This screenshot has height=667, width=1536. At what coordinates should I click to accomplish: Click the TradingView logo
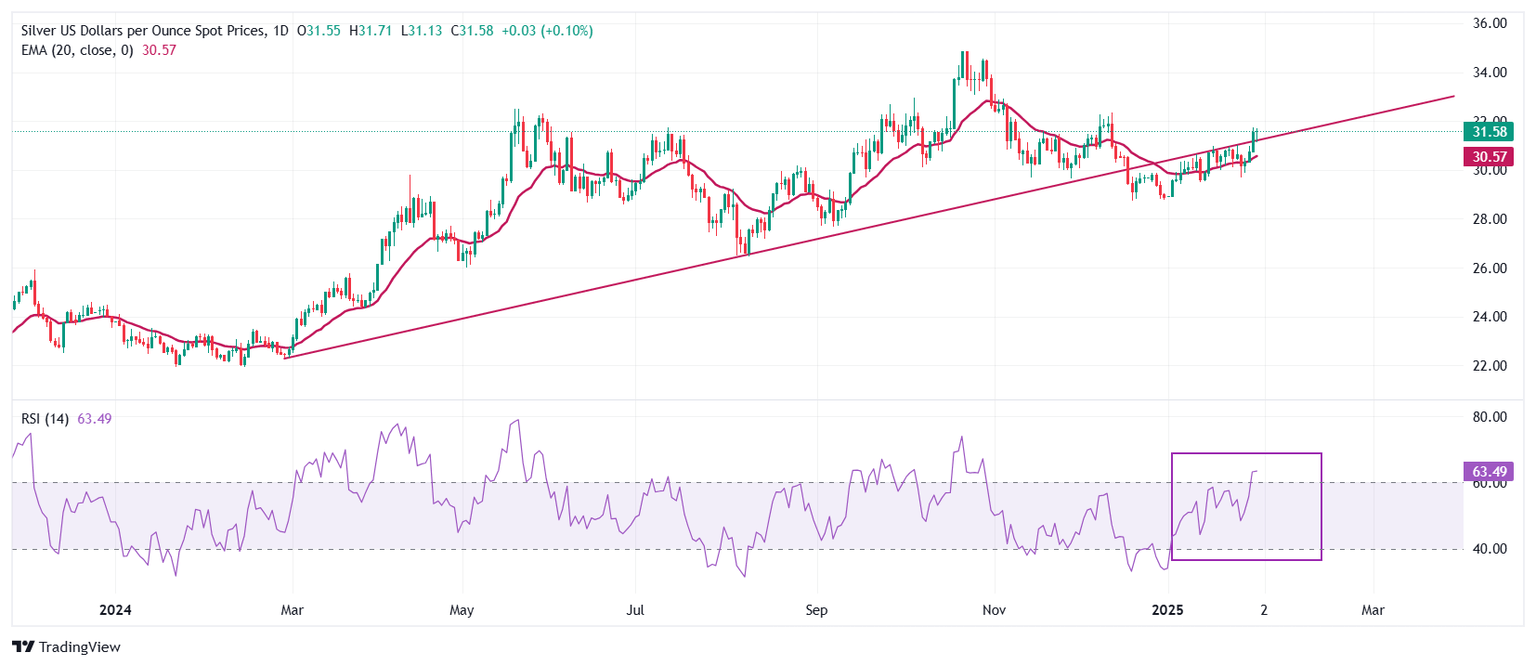coord(66,647)
